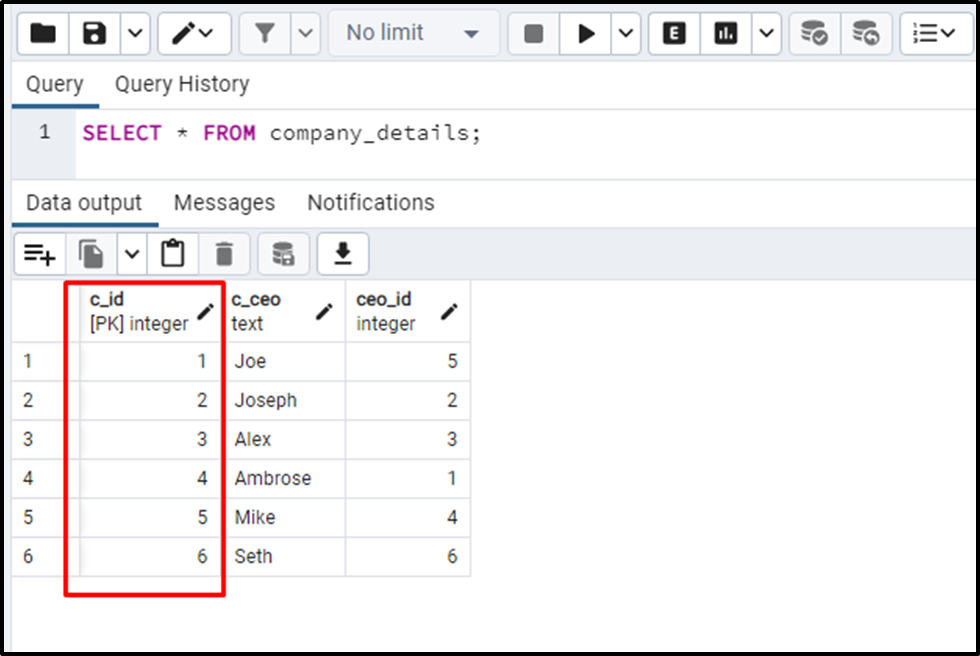
Task: Commit the current transaction
Action: point(814,33)
